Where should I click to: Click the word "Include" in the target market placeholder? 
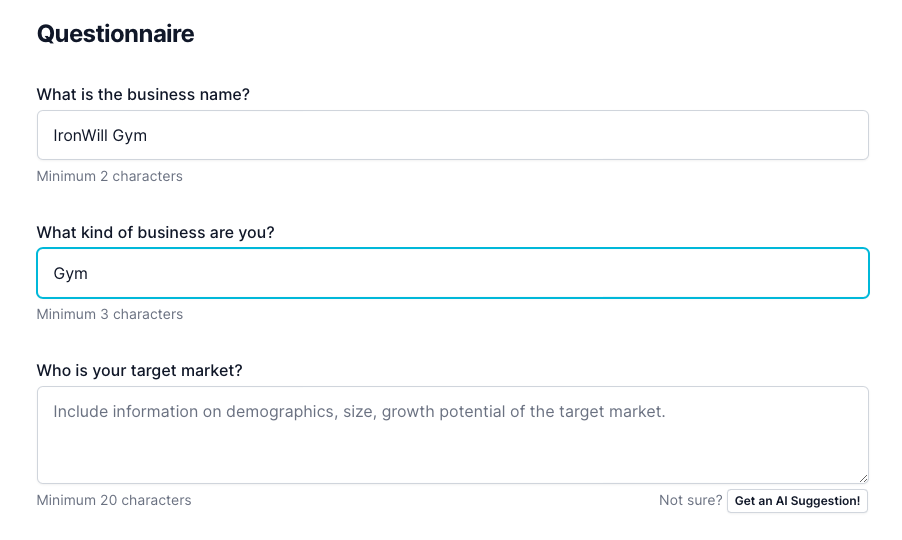pyautogui.click(x=80, y=411)
